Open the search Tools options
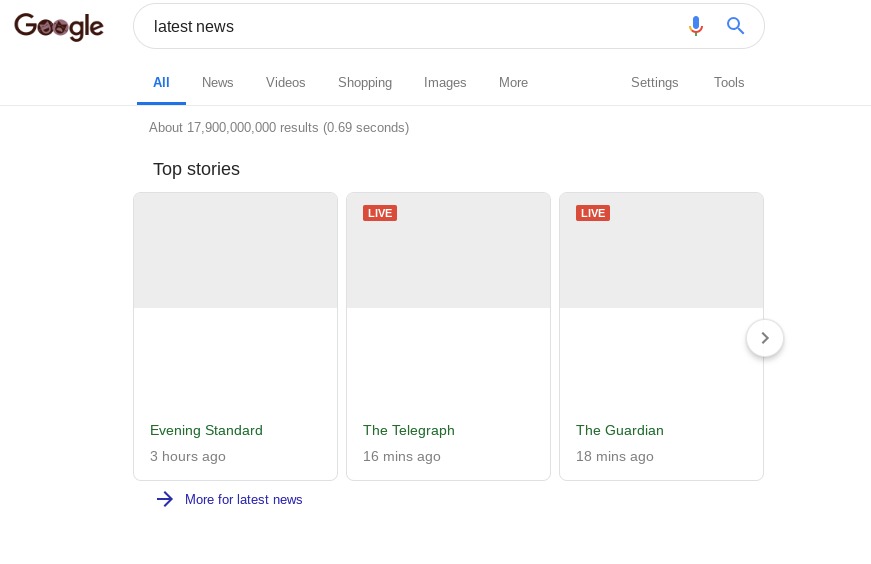Viewport: 871px width, 564px height. click(729, 83)
